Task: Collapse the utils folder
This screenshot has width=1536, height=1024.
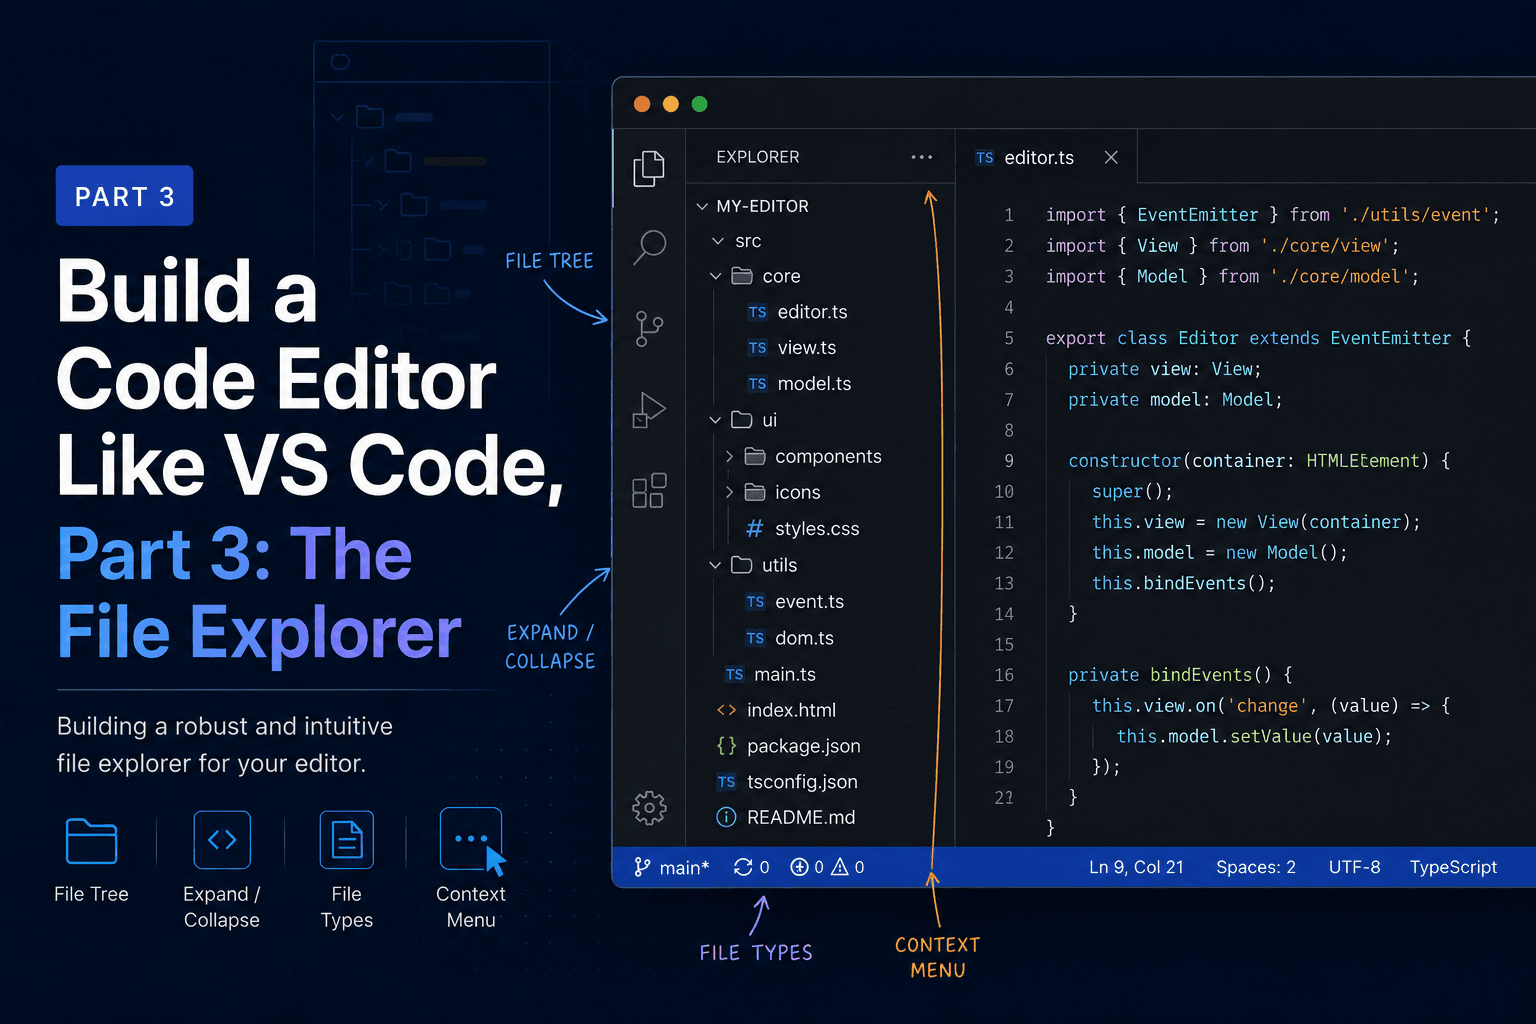Action: click(x=715, y=565)
